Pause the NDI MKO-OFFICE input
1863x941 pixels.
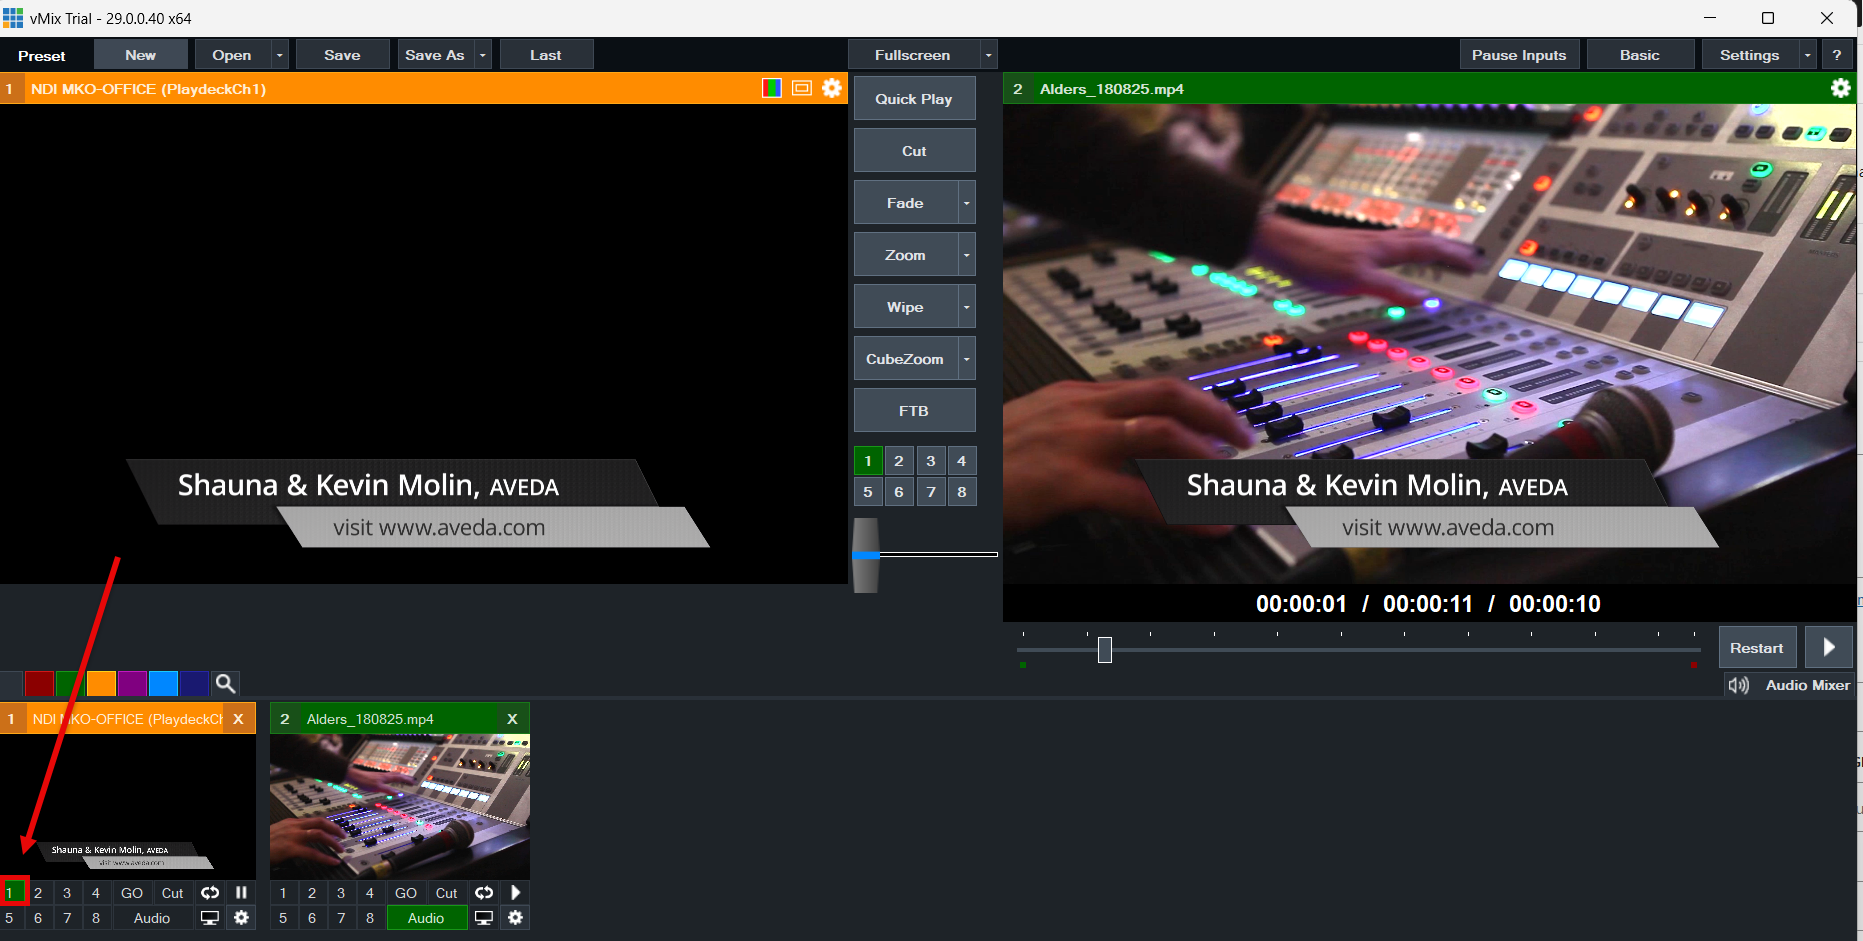[241, 893]
